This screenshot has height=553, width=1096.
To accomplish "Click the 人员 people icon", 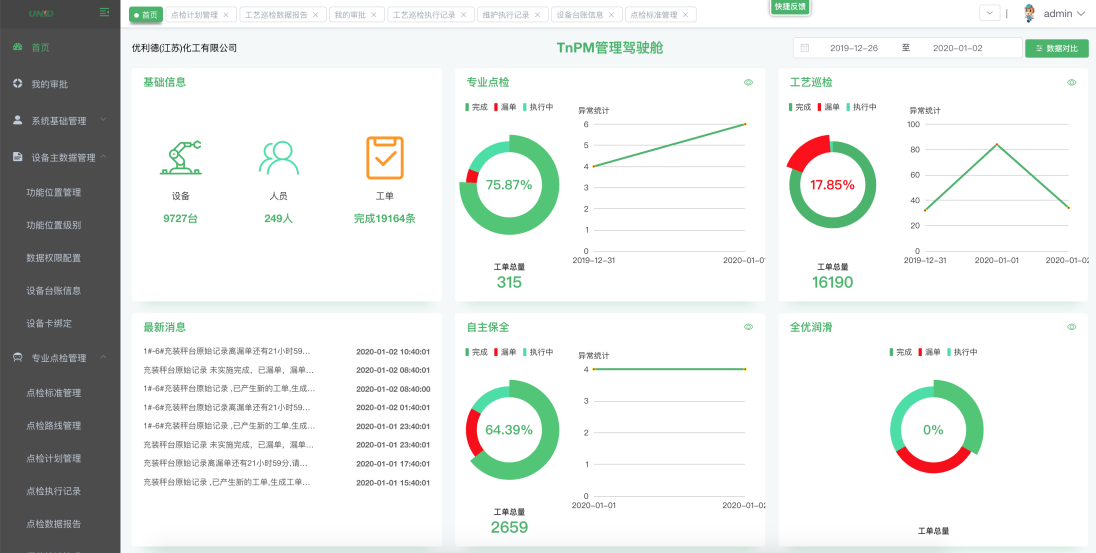I will pos(278,158).
